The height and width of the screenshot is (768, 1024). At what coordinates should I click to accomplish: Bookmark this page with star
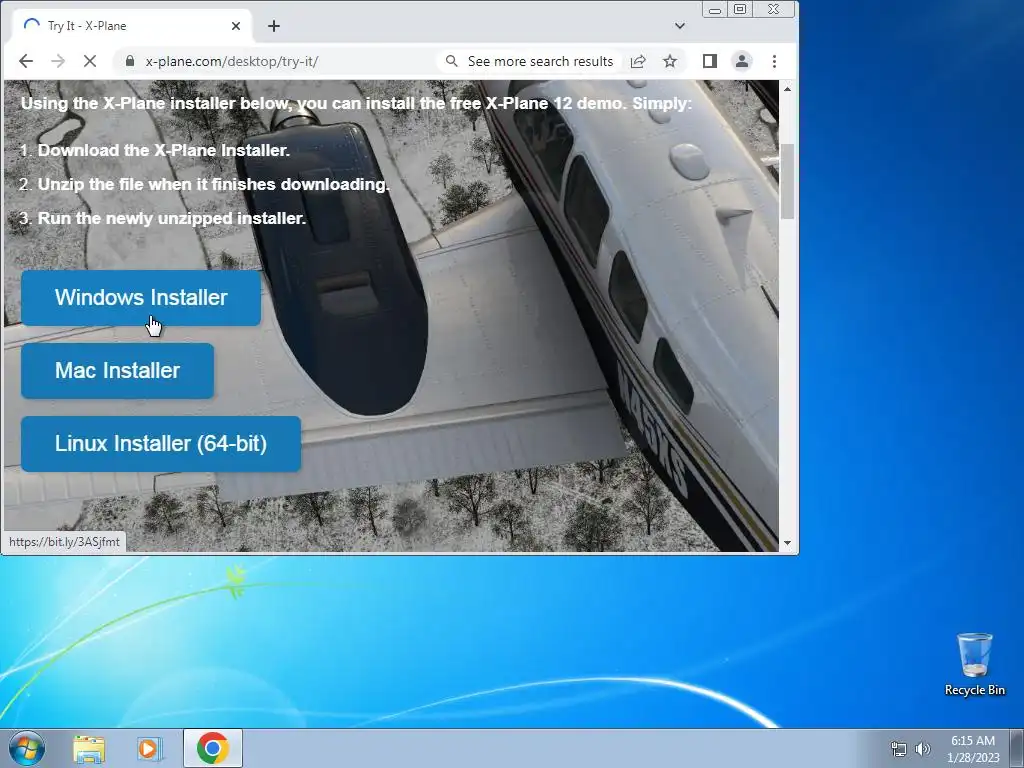coord(670,61)
